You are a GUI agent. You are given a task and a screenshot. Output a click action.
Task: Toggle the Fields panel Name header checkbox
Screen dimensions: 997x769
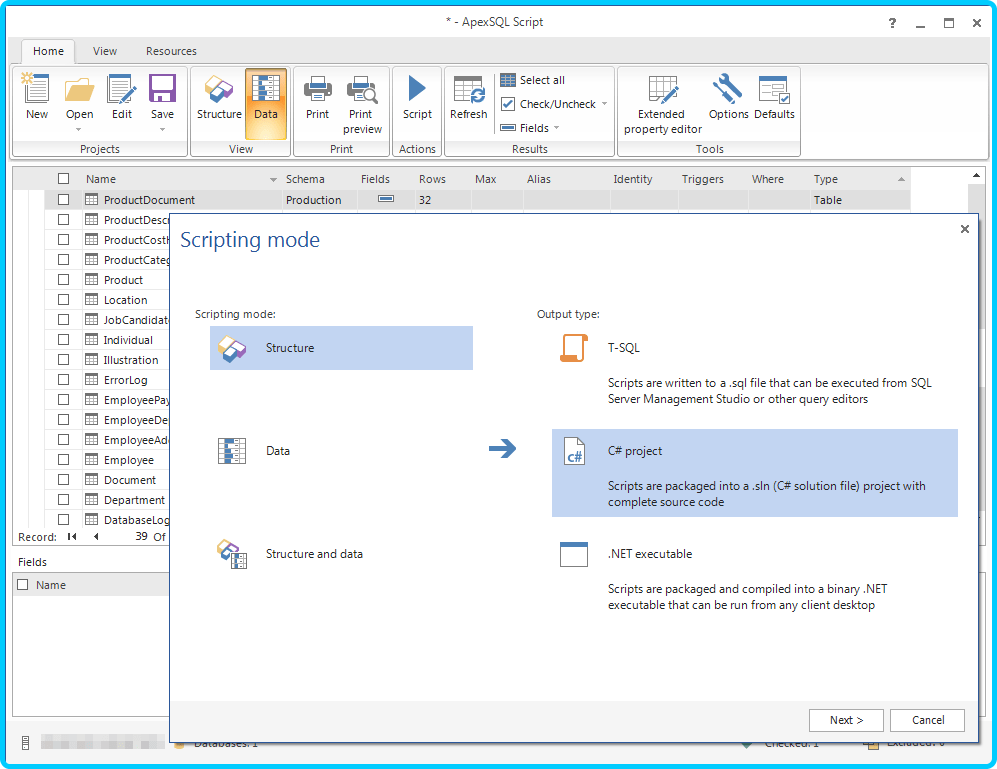[x=23, y=585]
